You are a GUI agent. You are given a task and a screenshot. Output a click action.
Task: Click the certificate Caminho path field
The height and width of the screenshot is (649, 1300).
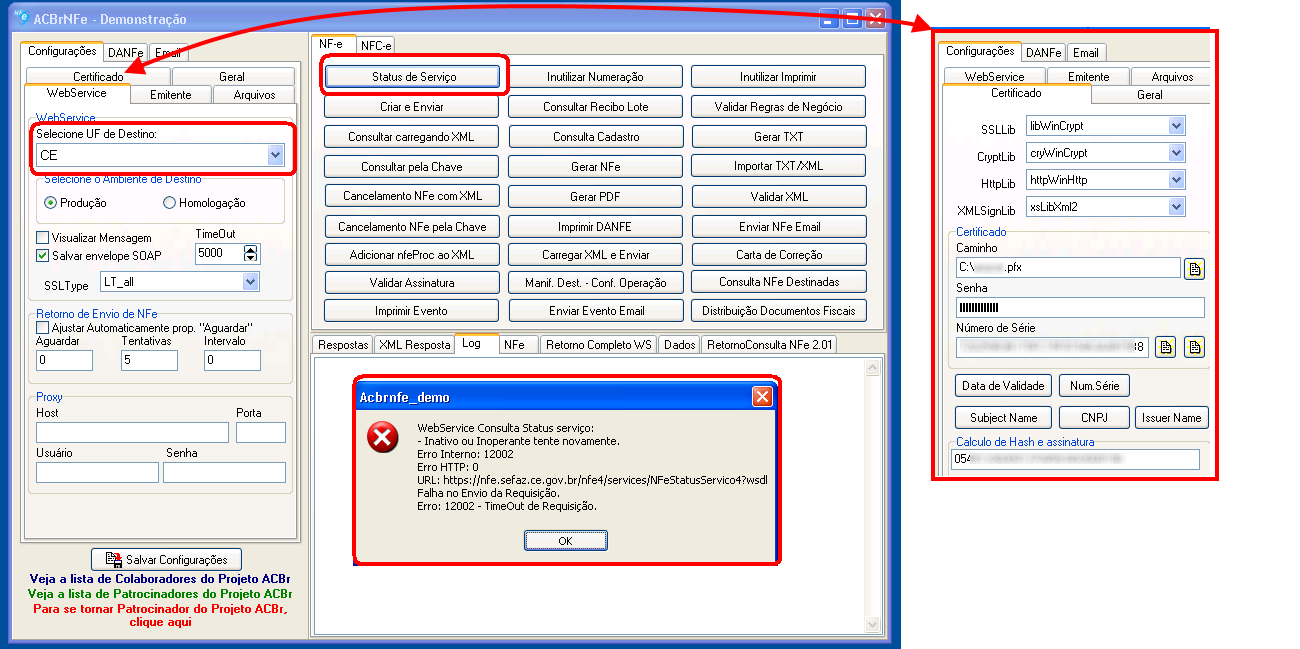pyautogui.click(x=1068, y=268)
